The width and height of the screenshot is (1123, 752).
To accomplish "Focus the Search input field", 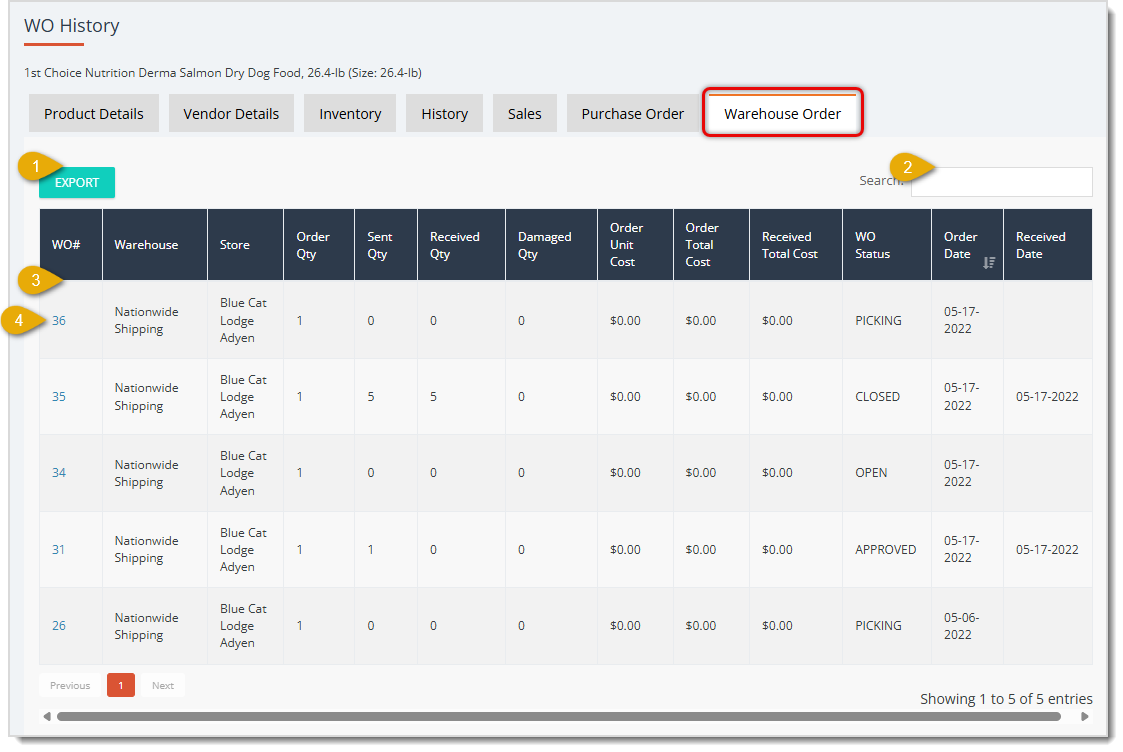I will 1001,182.
